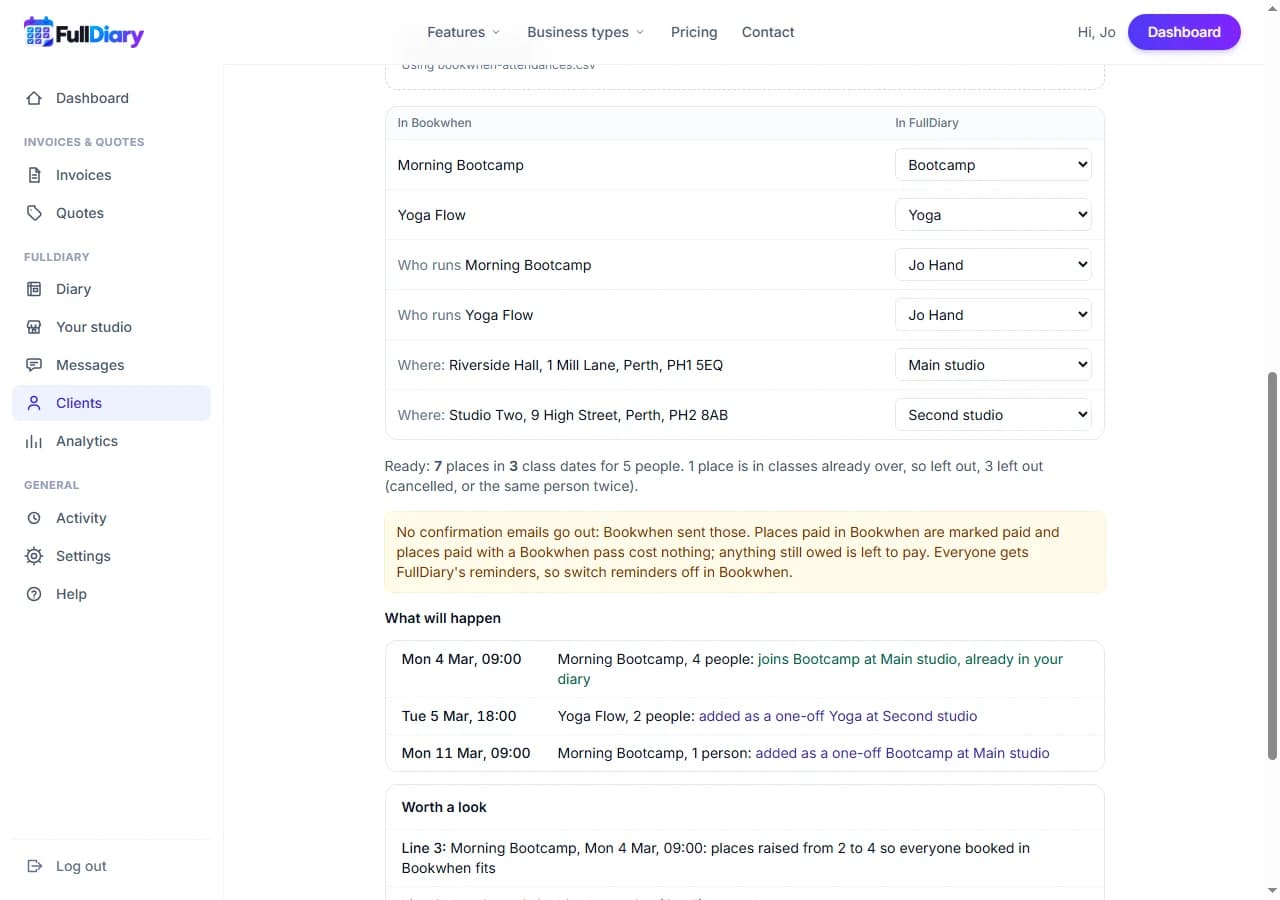Open the Contact page
The height and width of the screenshot is (900, 1280).
768,32
